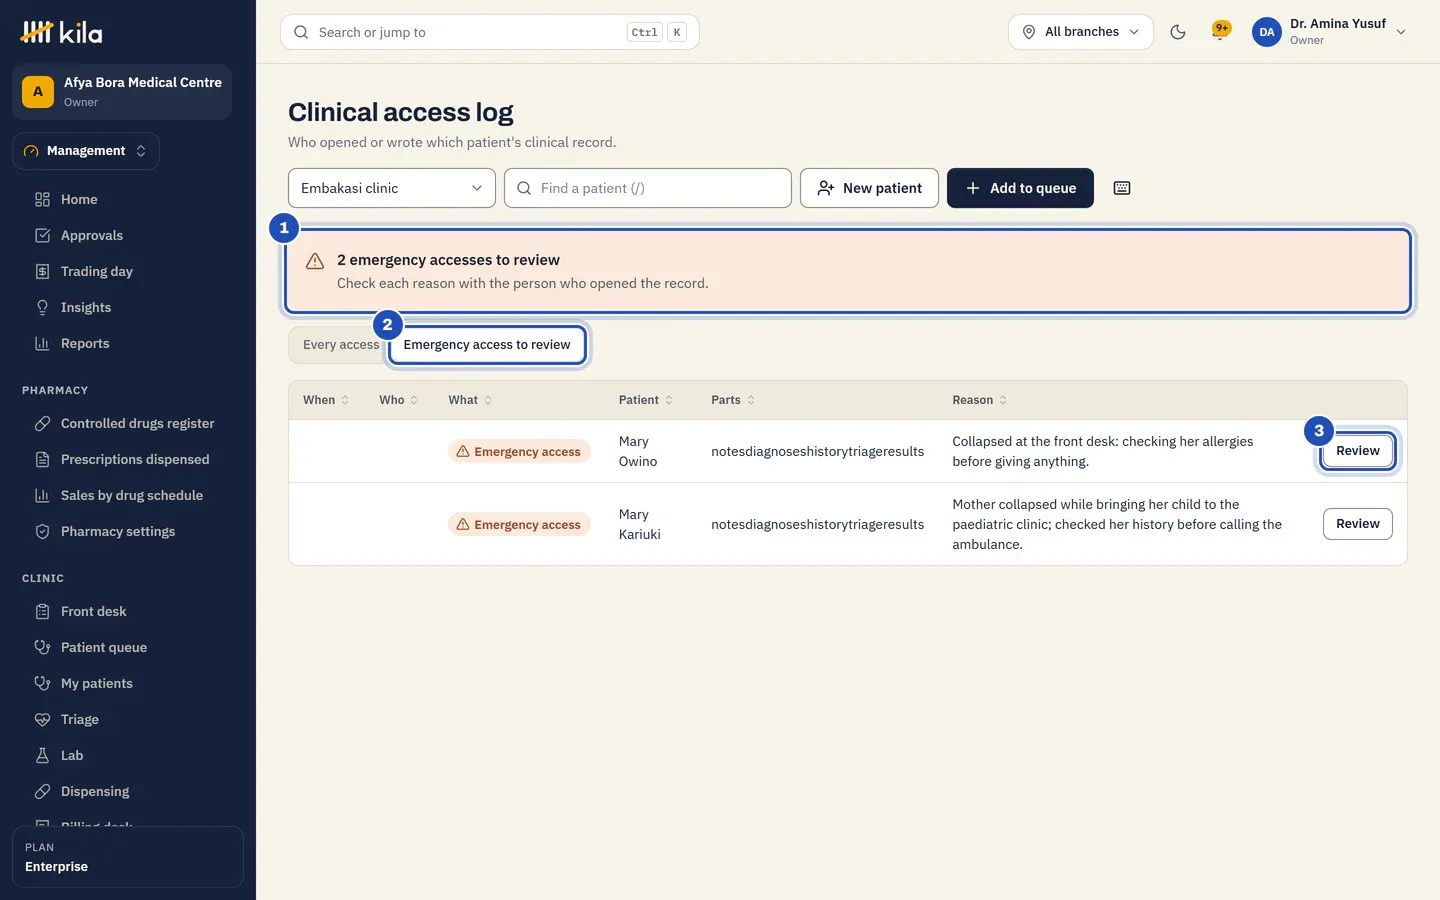Open the All branches dropdown
This screenshot has height=900, width=1440.
(1081, 32)
